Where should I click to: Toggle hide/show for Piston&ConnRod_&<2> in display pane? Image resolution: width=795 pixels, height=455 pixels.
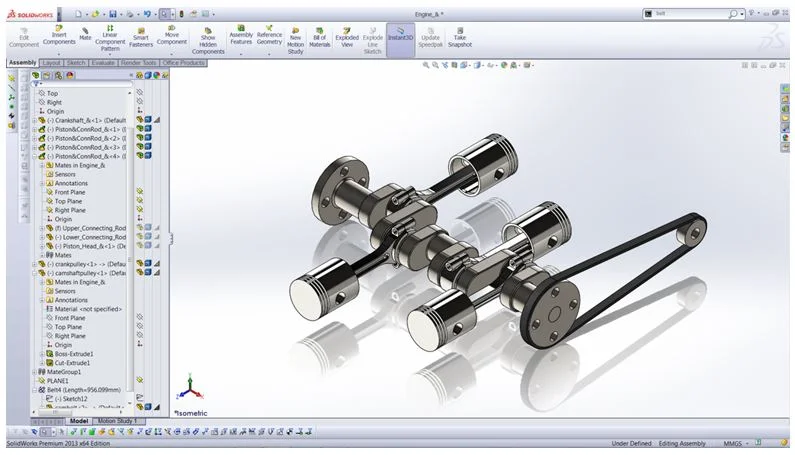tap(139, 138)
